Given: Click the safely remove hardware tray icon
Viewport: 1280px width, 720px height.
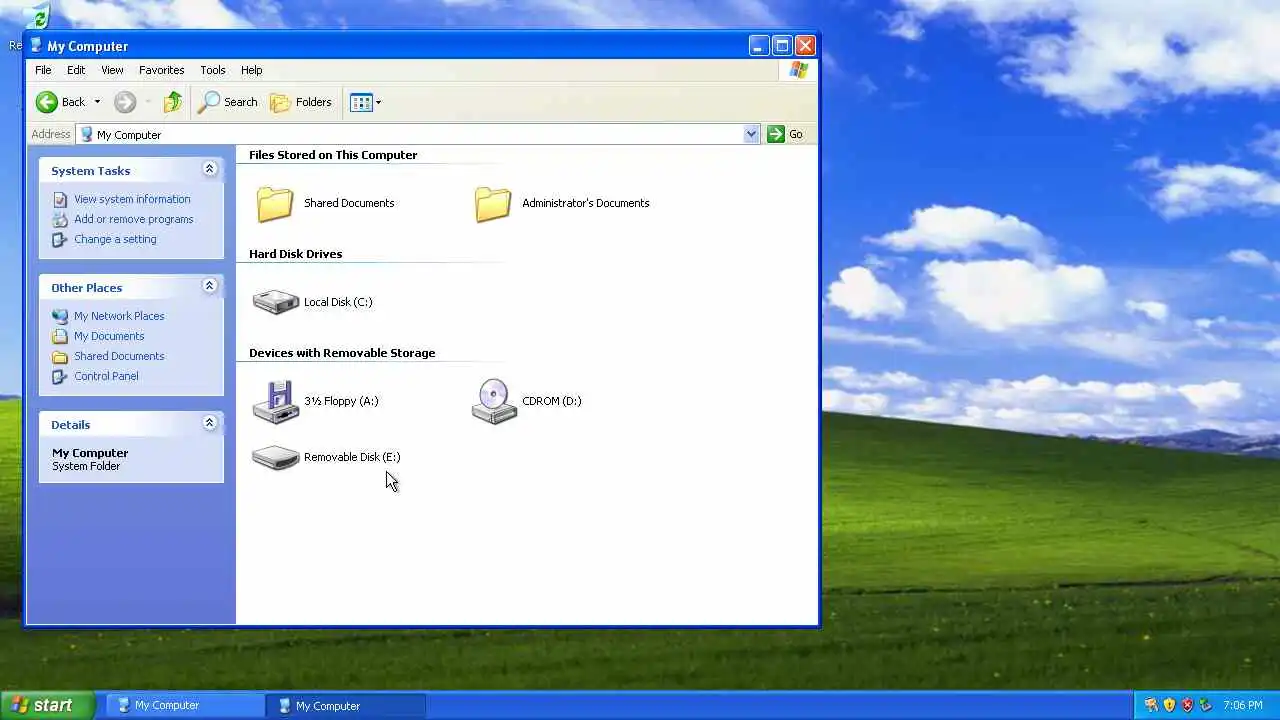Looking at the screenshot, I should point(1205,705).
